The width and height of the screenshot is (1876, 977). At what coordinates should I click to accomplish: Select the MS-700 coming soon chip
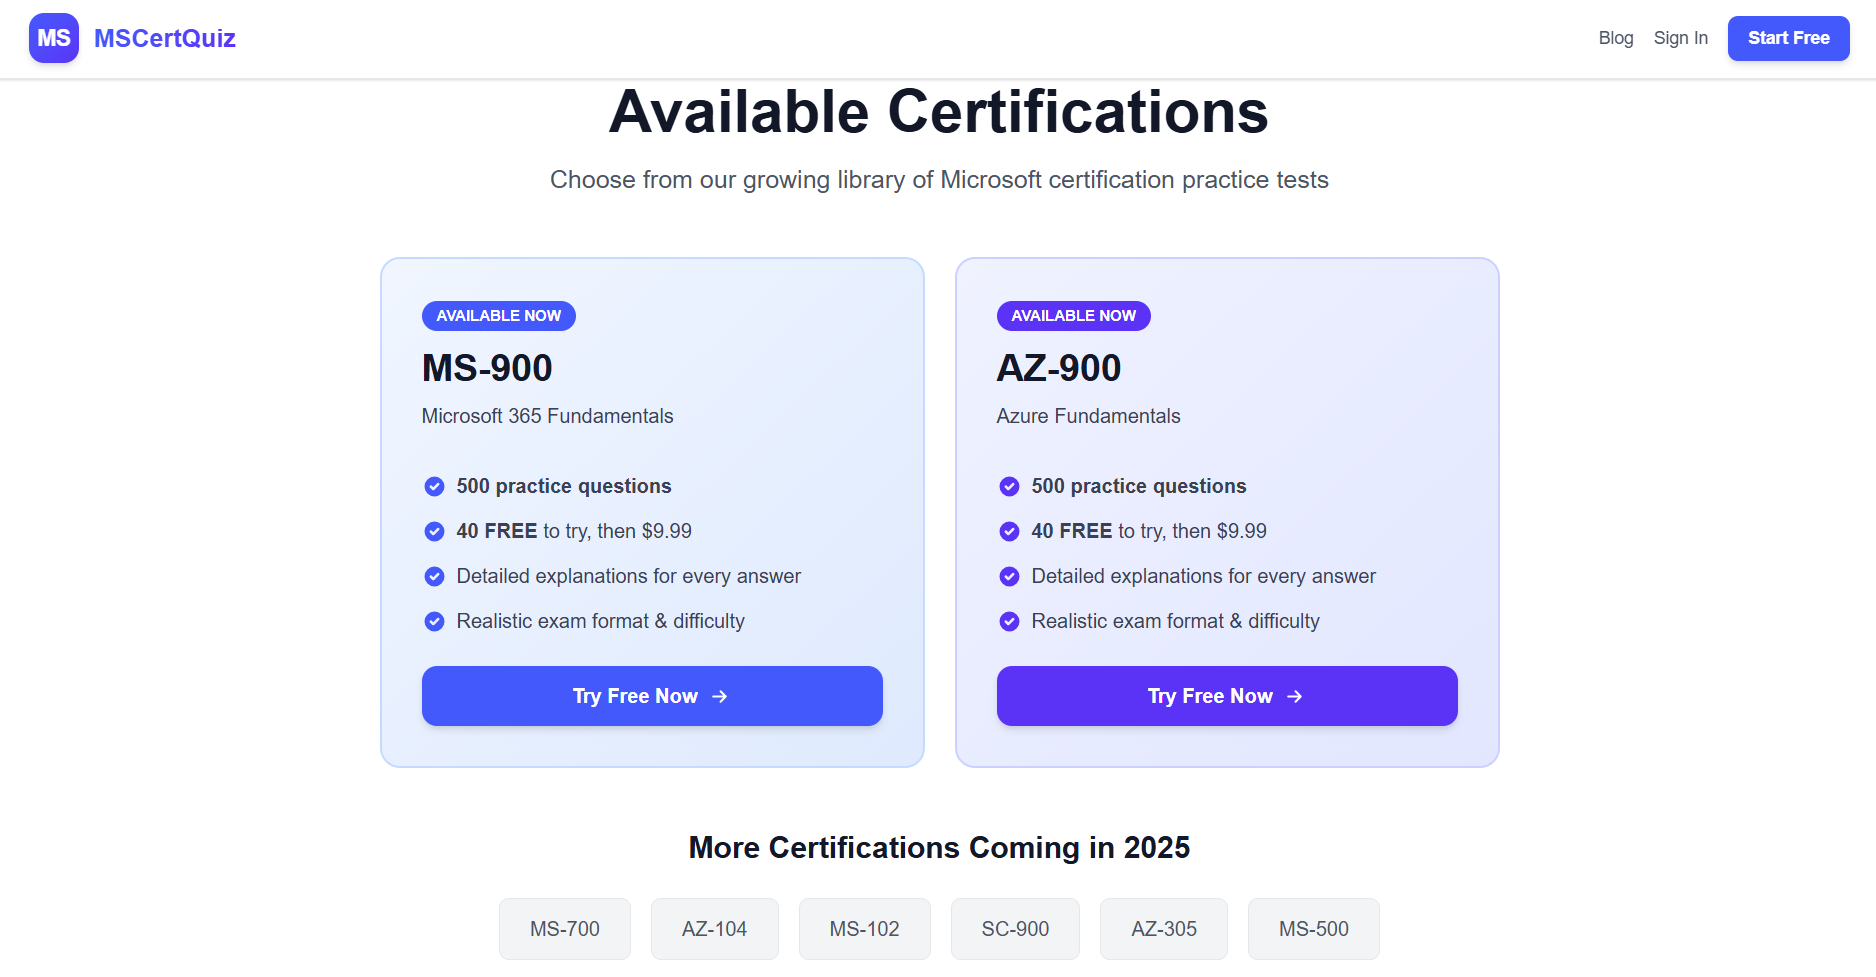(565, 929)
